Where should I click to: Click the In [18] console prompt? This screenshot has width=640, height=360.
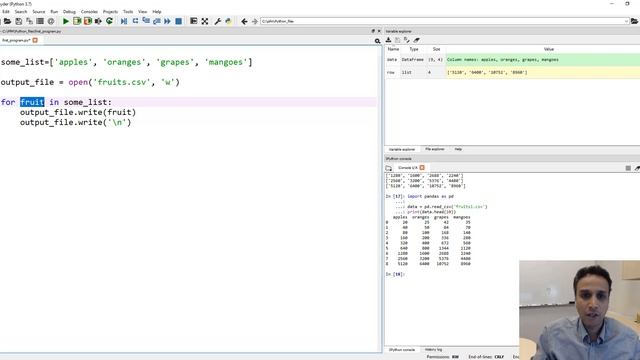pos(395,274)
